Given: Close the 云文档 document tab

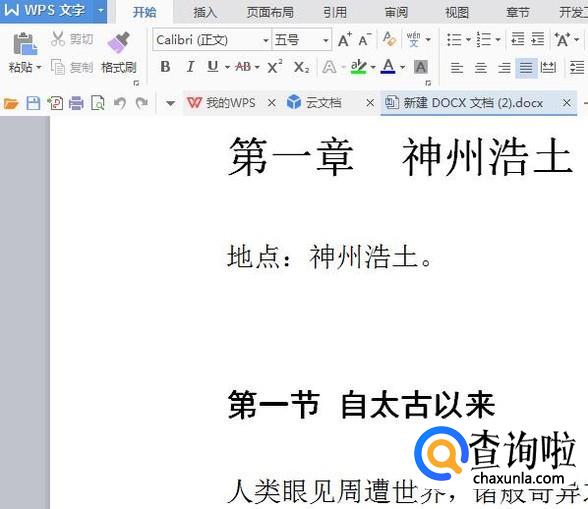Looking at the screenshot, I should coord(370,103).
